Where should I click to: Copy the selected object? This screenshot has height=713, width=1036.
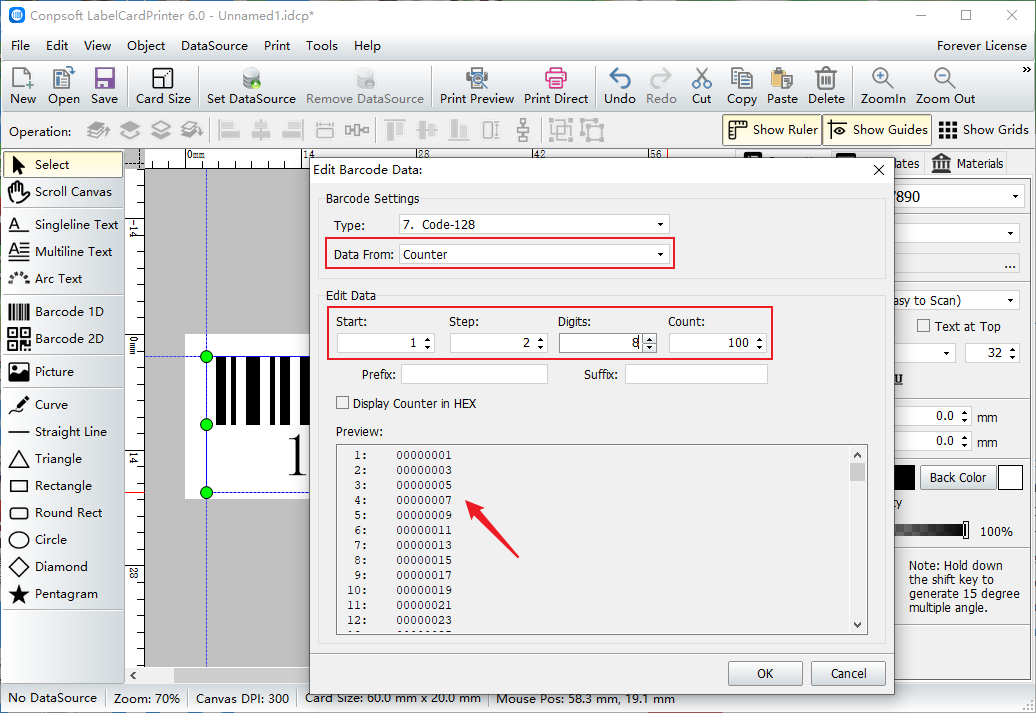(x=741, y=86)
